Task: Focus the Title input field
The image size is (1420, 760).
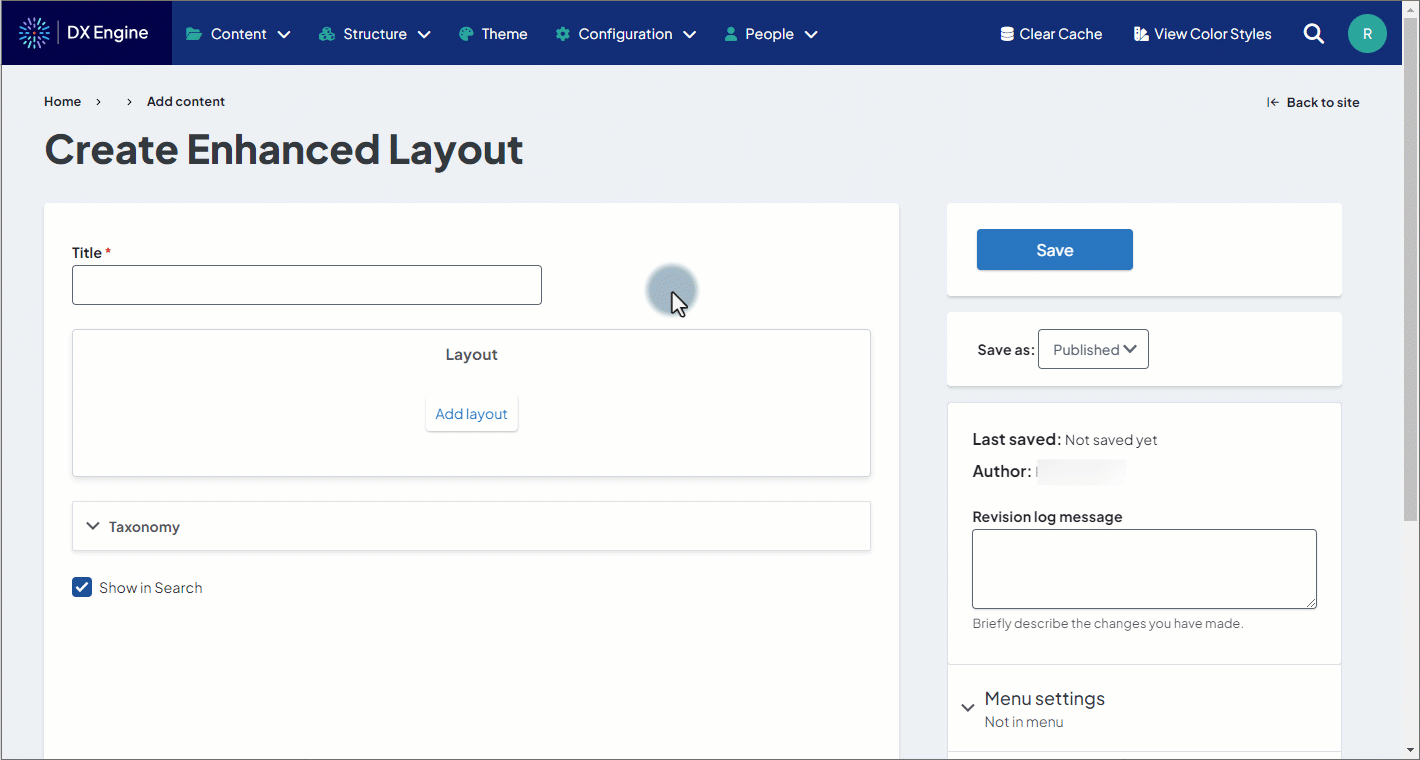Action: pyautogui.click(x=307, y=285)
